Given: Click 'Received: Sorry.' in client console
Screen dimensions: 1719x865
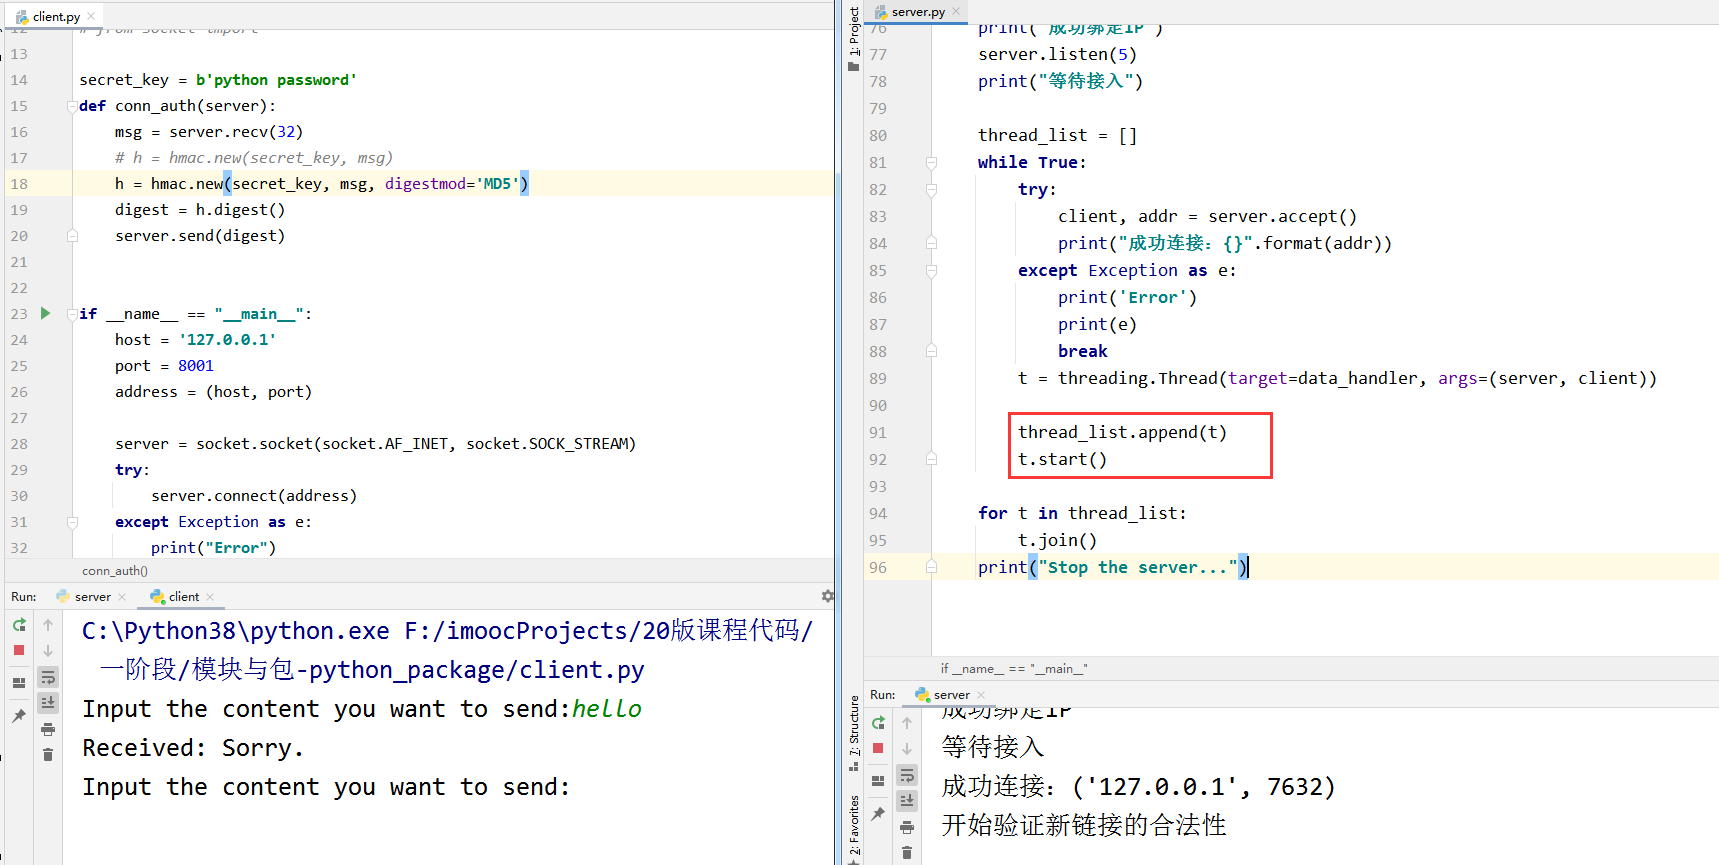Looking at the screenshot, I should pyautogui.click(x=193, y=748).
